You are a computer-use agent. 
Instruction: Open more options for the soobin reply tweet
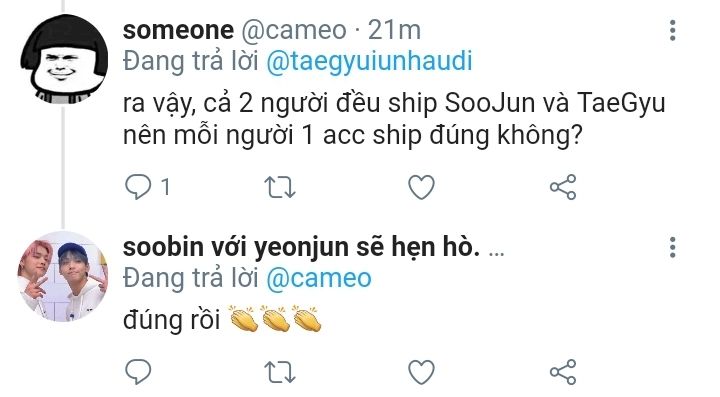pyautogui.click(x=673, y=247)
